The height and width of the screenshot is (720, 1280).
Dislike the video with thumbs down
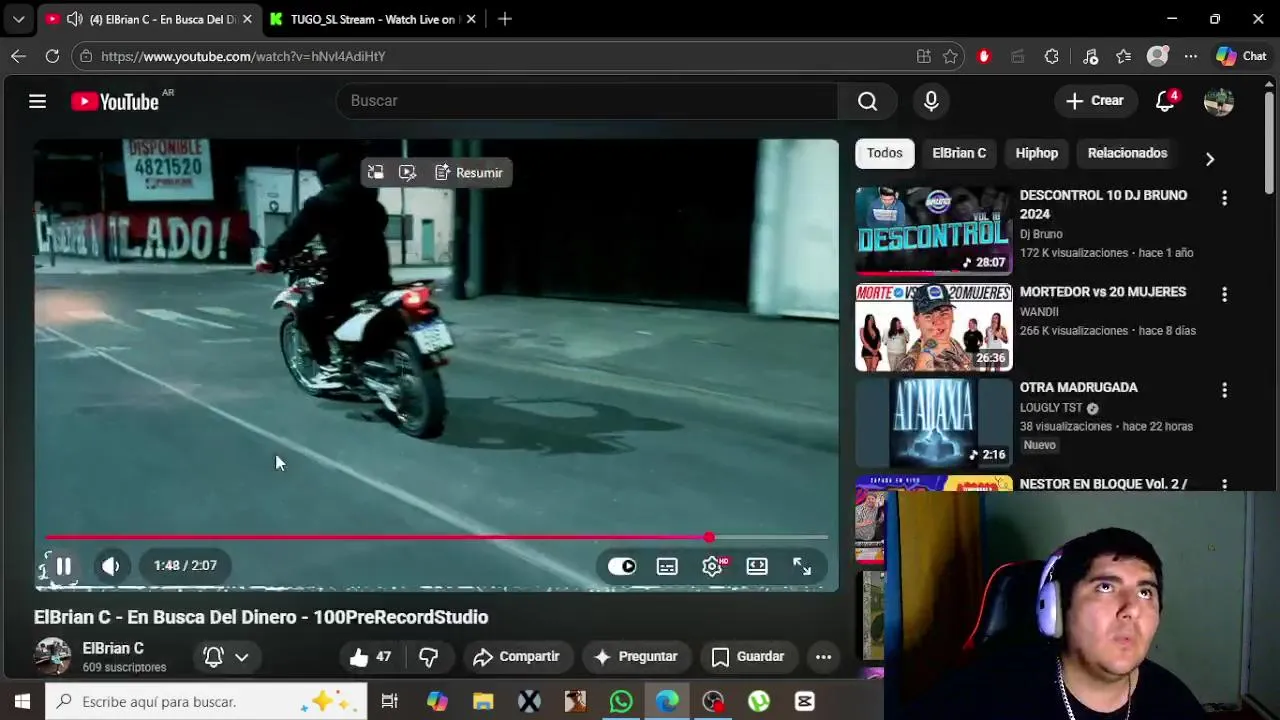pyautogui.click(x=428, y=657)
